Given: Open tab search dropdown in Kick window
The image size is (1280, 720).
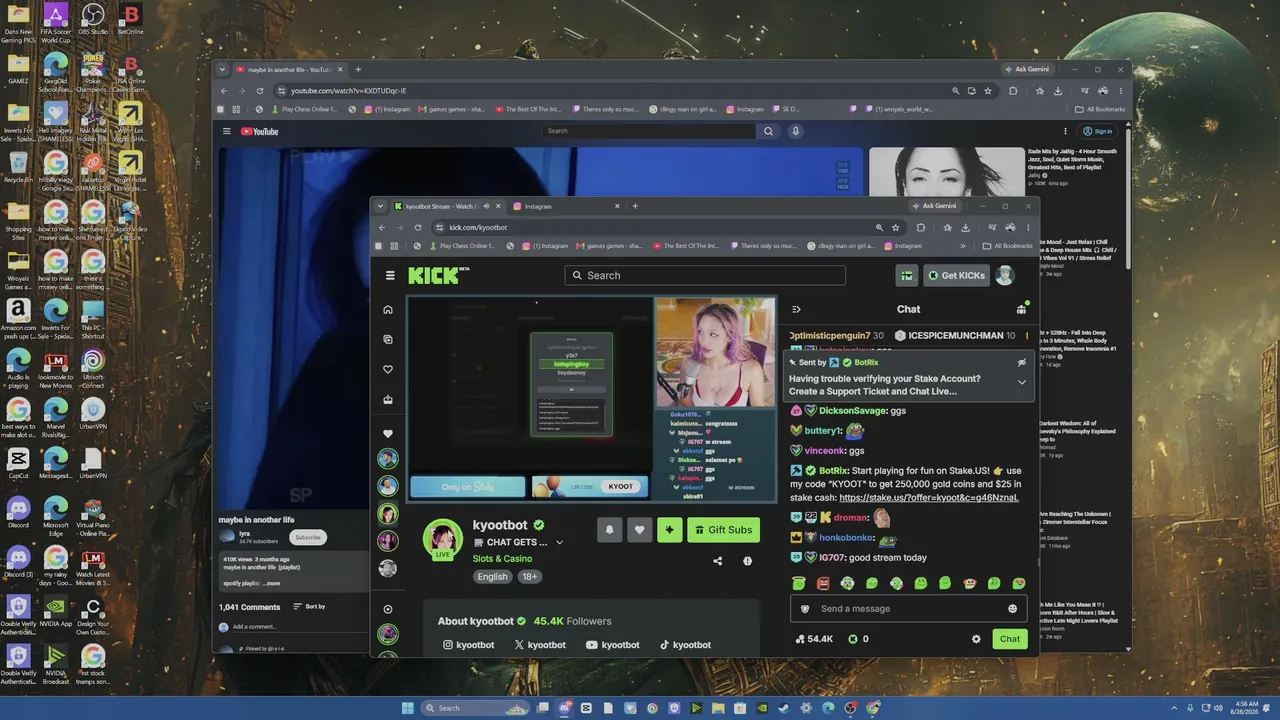Looking at the screenshot, I should [x=380, y=206].
